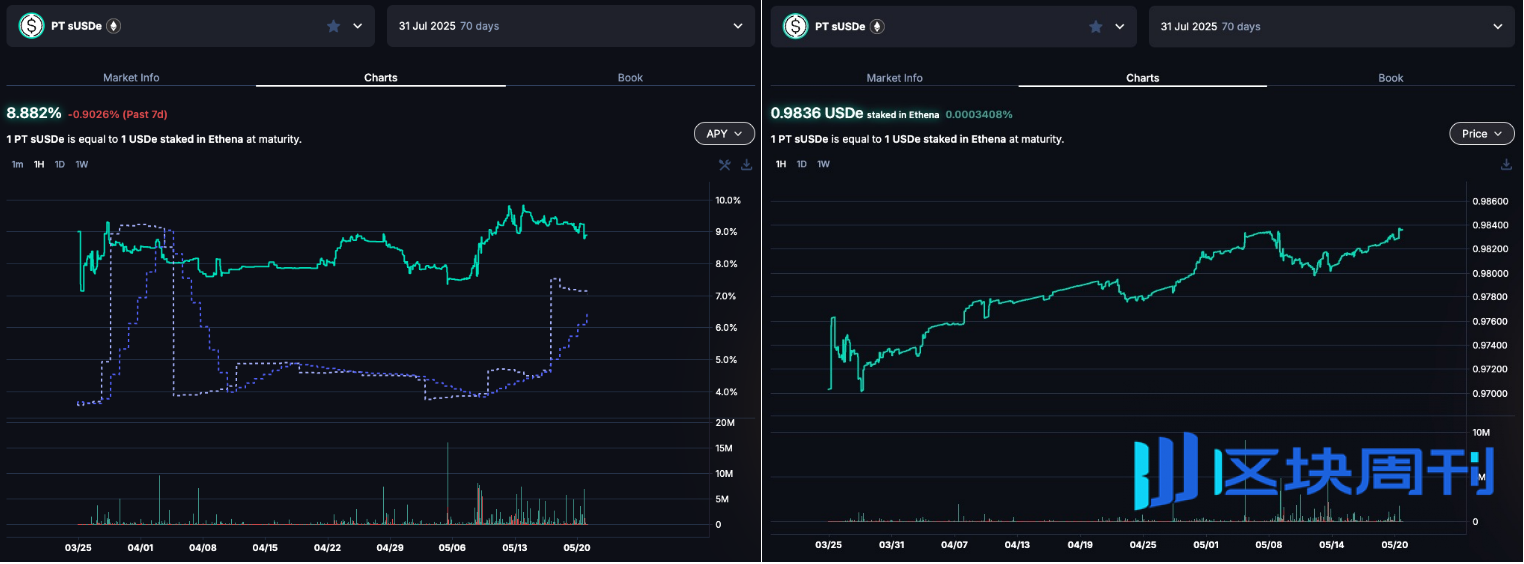Image resolution: width=1524 pixels, height=564 pixels.
Task: Click the 20M label on APY volume axis
Action: (x=726, y=422)
